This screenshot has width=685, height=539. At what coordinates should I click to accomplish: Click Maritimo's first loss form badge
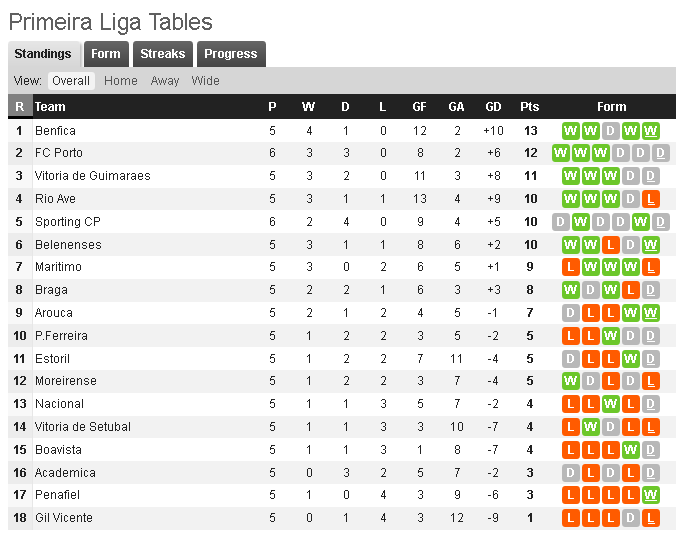[571, 267]
